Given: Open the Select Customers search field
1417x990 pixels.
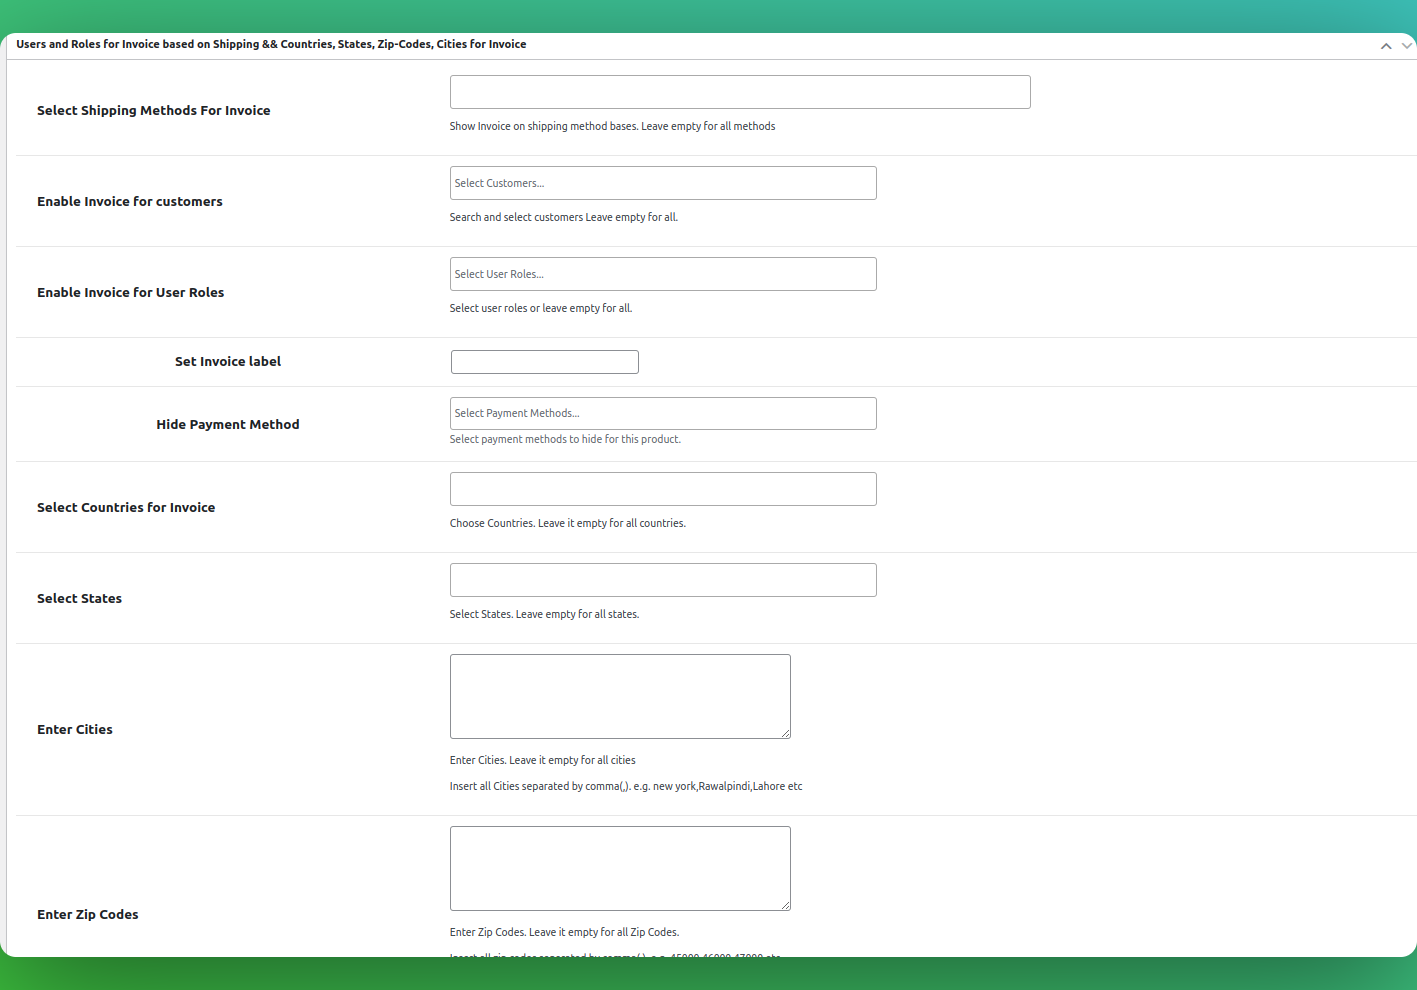Looking at the screenshot, I should (663, 183).
